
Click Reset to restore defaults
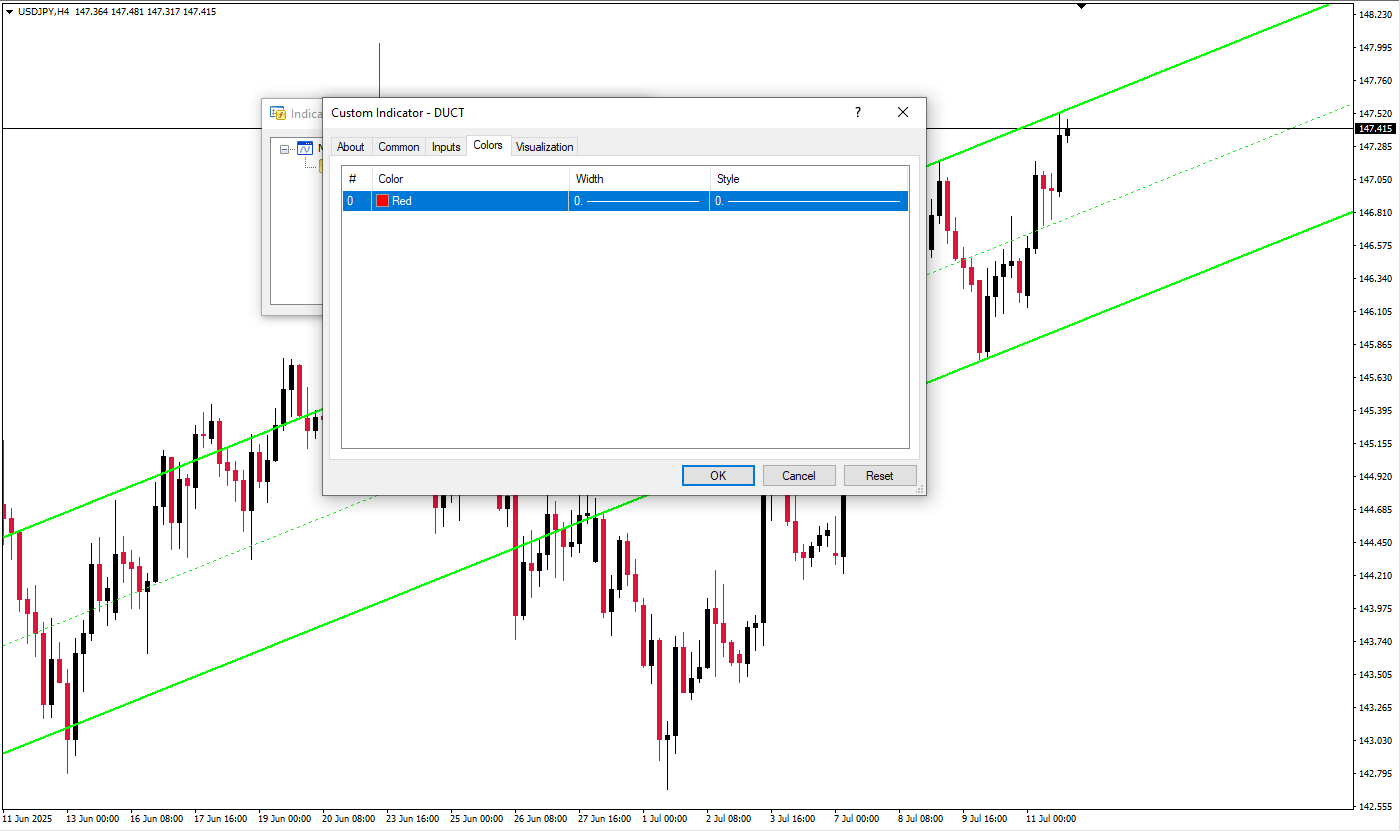click(879, 475)
